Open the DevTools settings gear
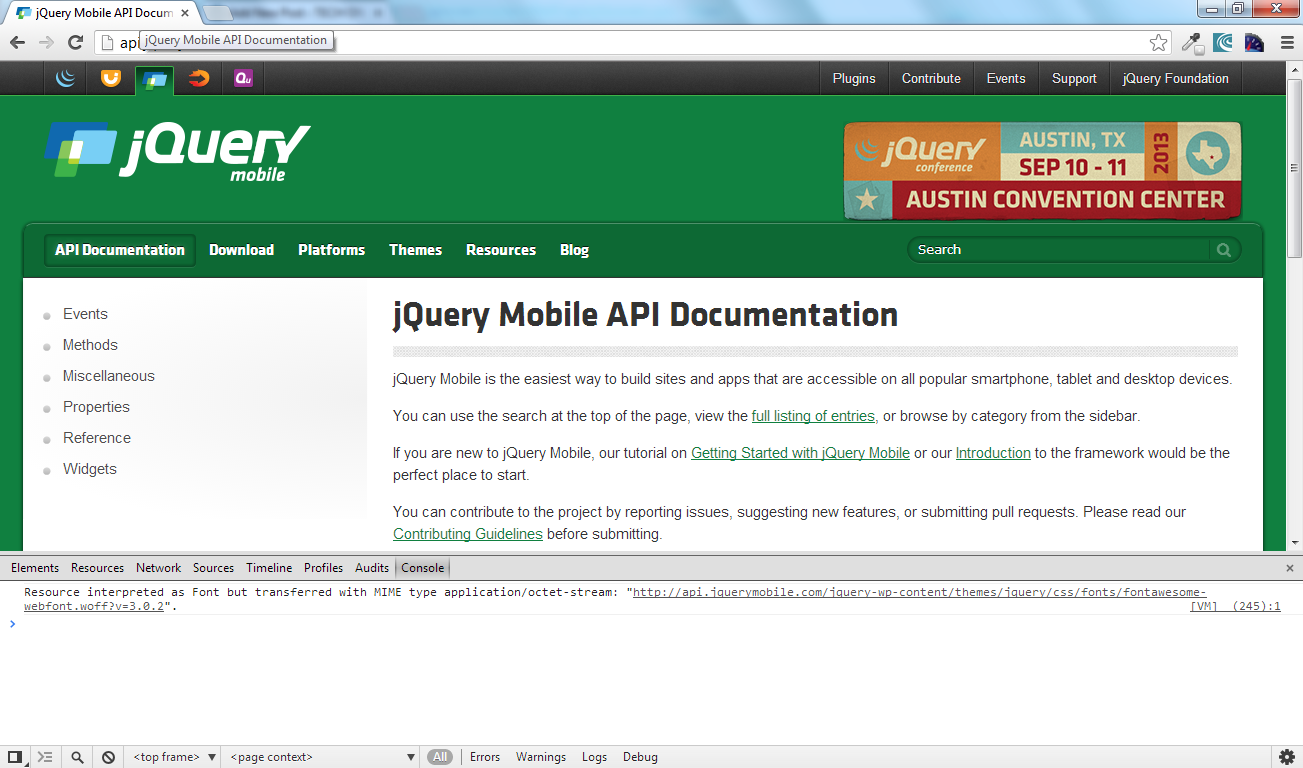Image resolution: width=1303 pixels, height=768 pixels. [x=1287, y=757]
